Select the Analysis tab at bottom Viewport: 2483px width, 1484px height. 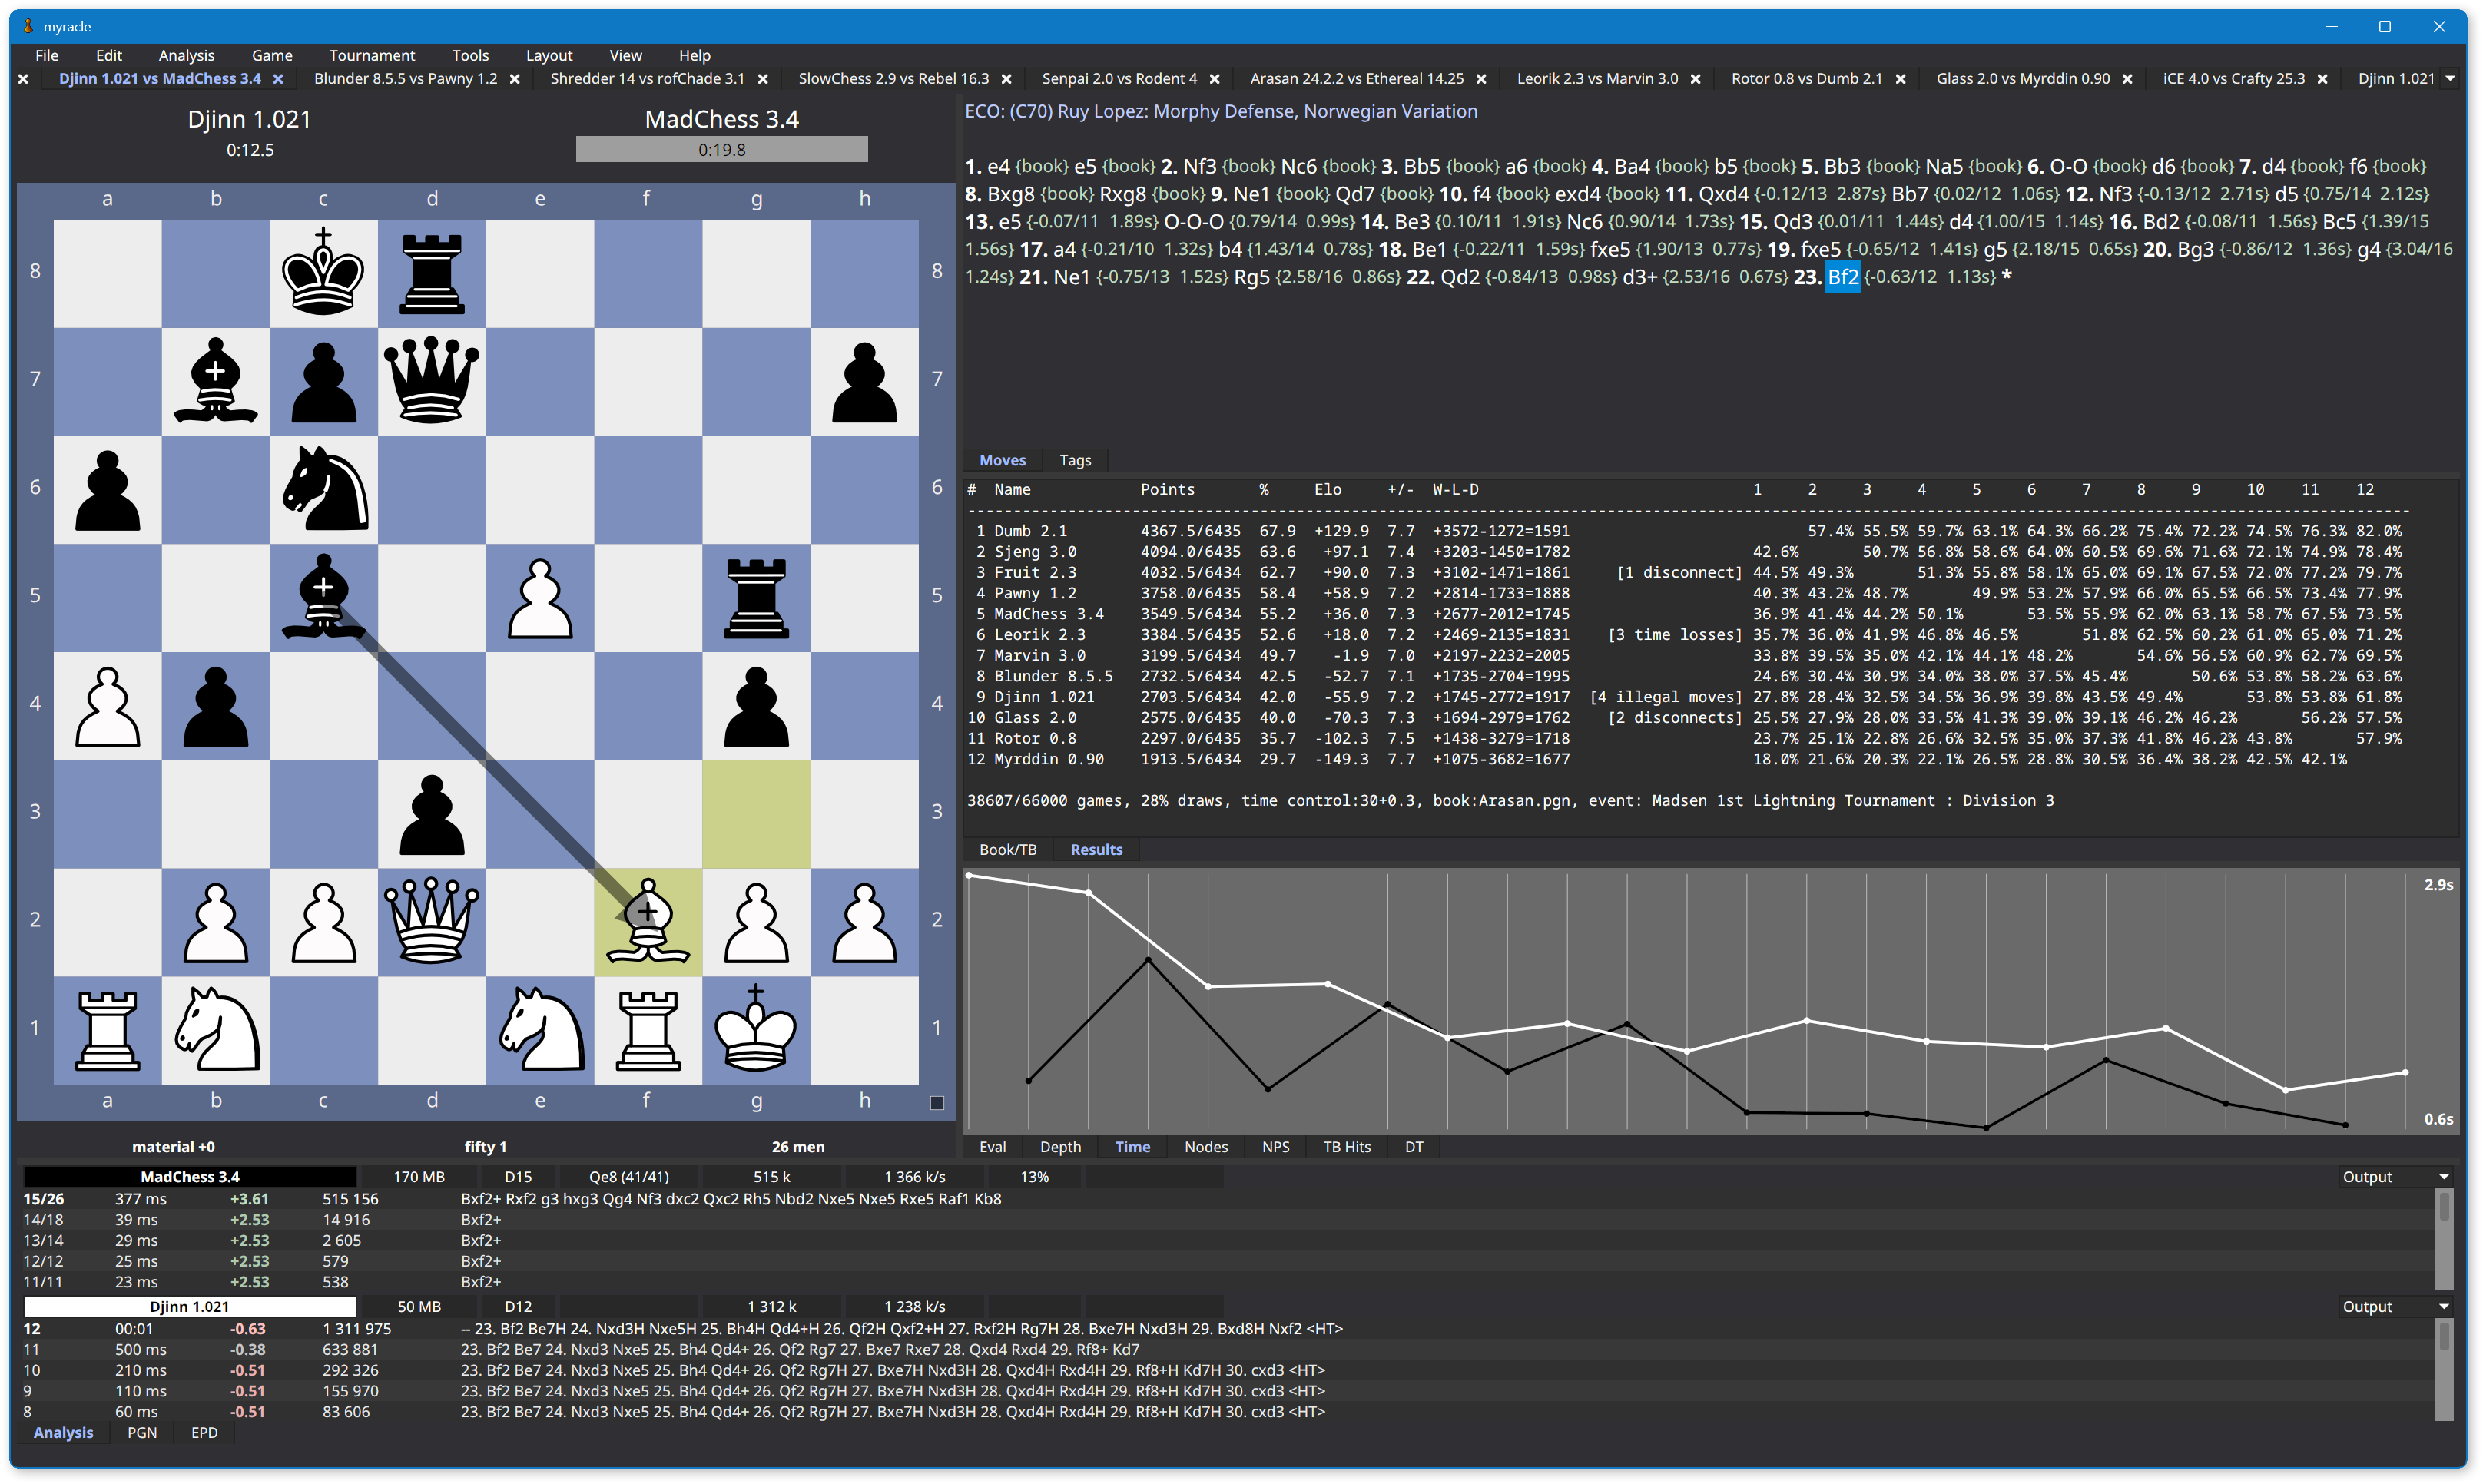click(x=63, y=1433)
